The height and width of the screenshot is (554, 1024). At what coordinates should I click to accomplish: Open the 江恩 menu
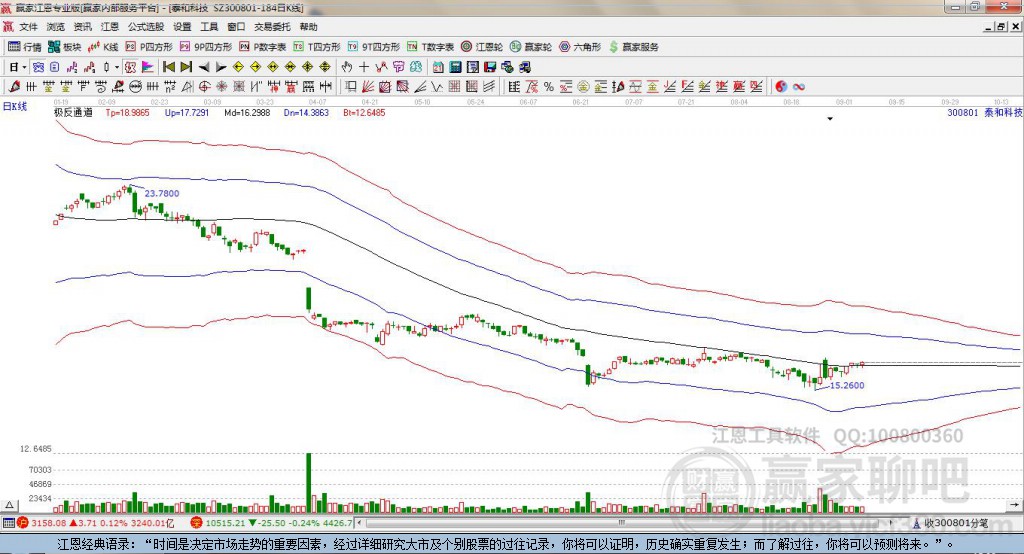pyautogui.click(x=110, y=27)
